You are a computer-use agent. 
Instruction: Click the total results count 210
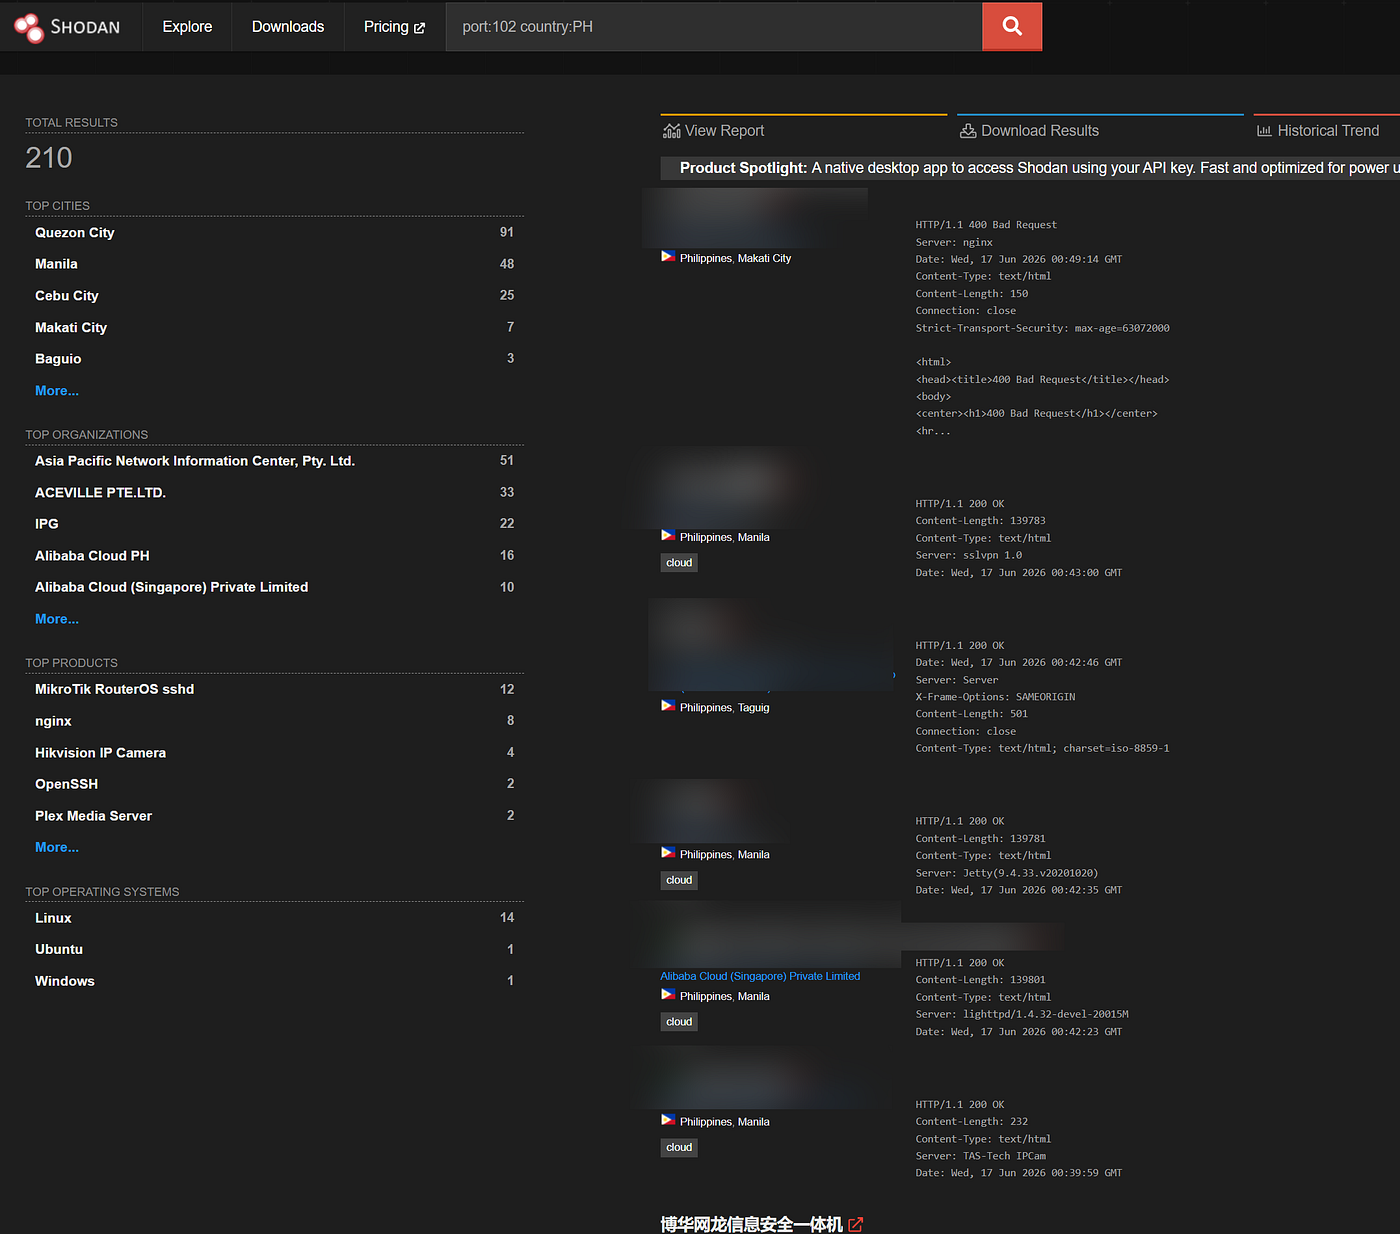click(x=49, y=158)
